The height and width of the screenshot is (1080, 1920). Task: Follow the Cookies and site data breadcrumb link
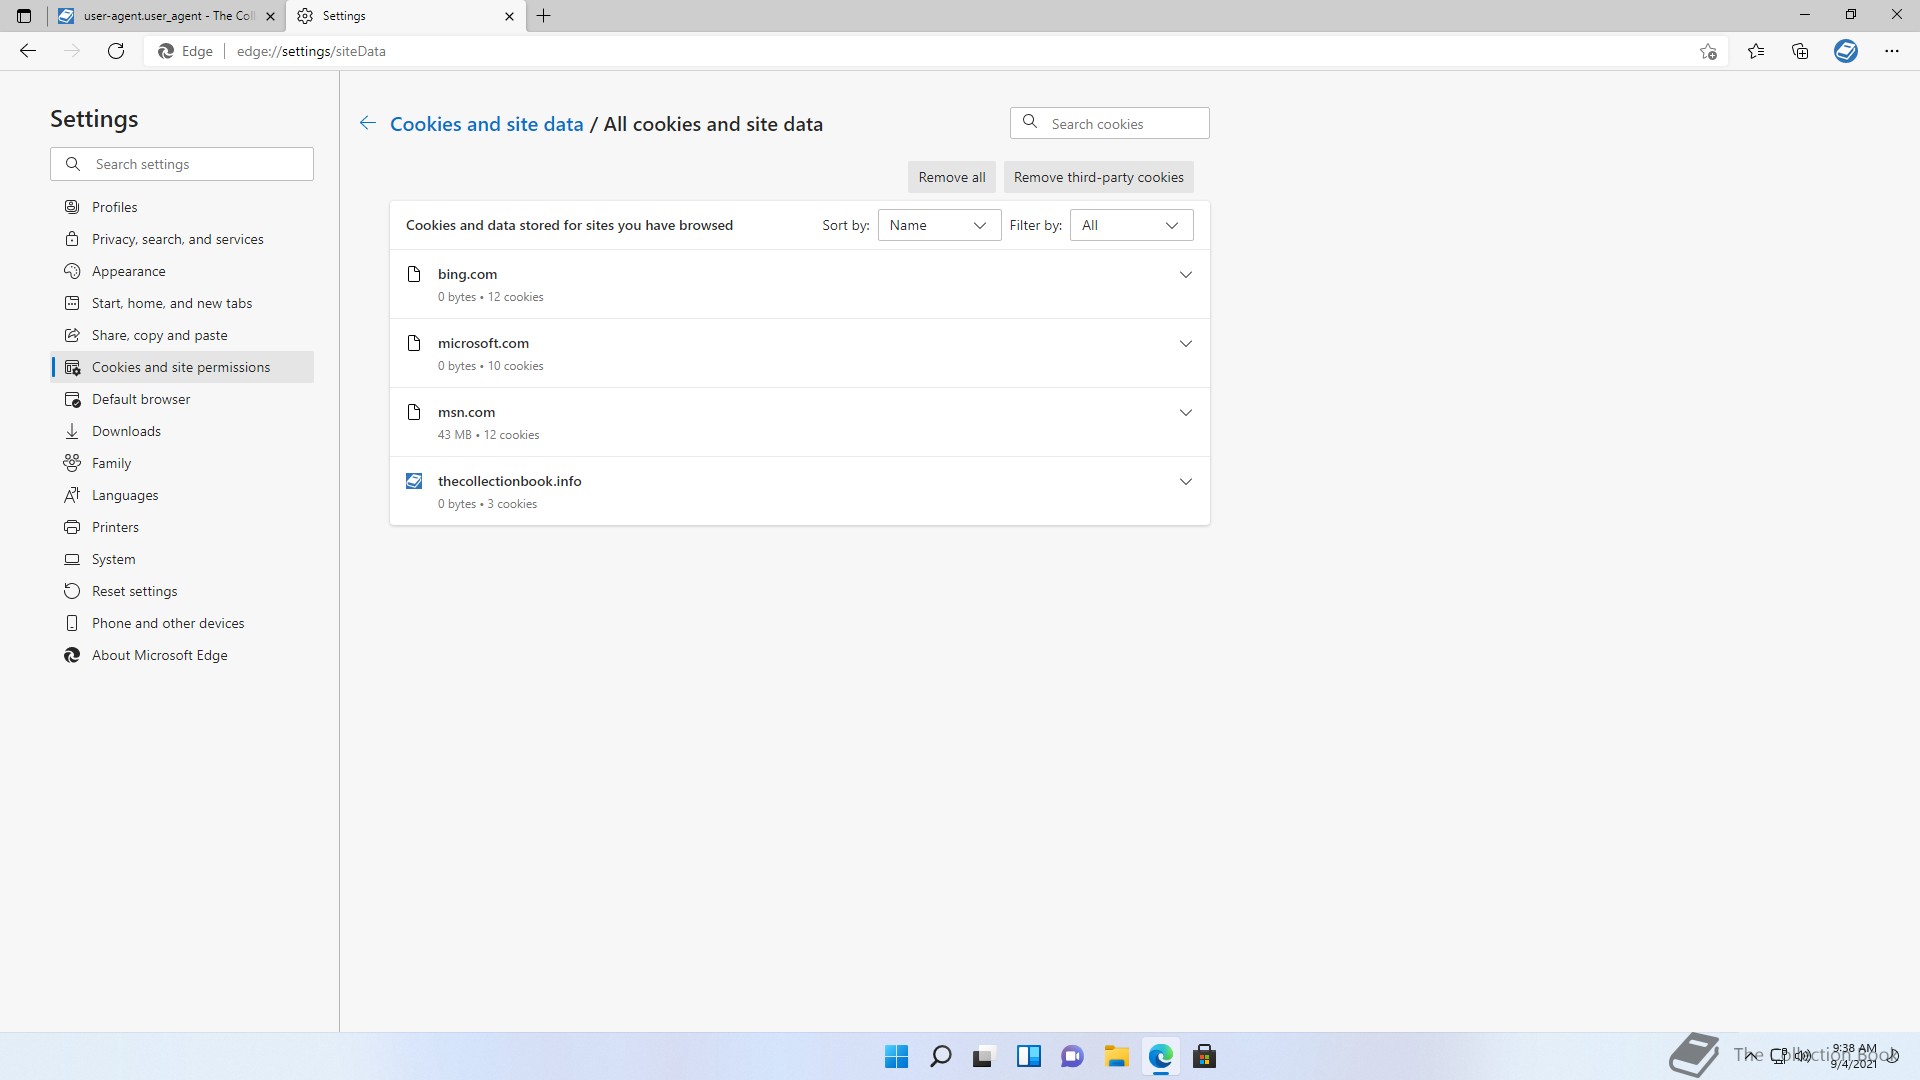click(x=486, y=124)
